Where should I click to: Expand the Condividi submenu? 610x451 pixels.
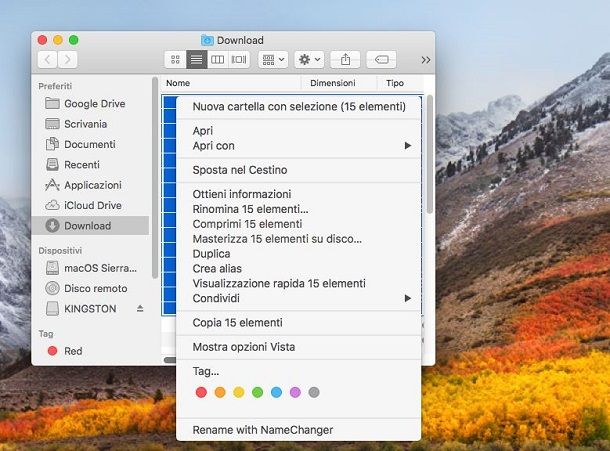tap(298, 298)
